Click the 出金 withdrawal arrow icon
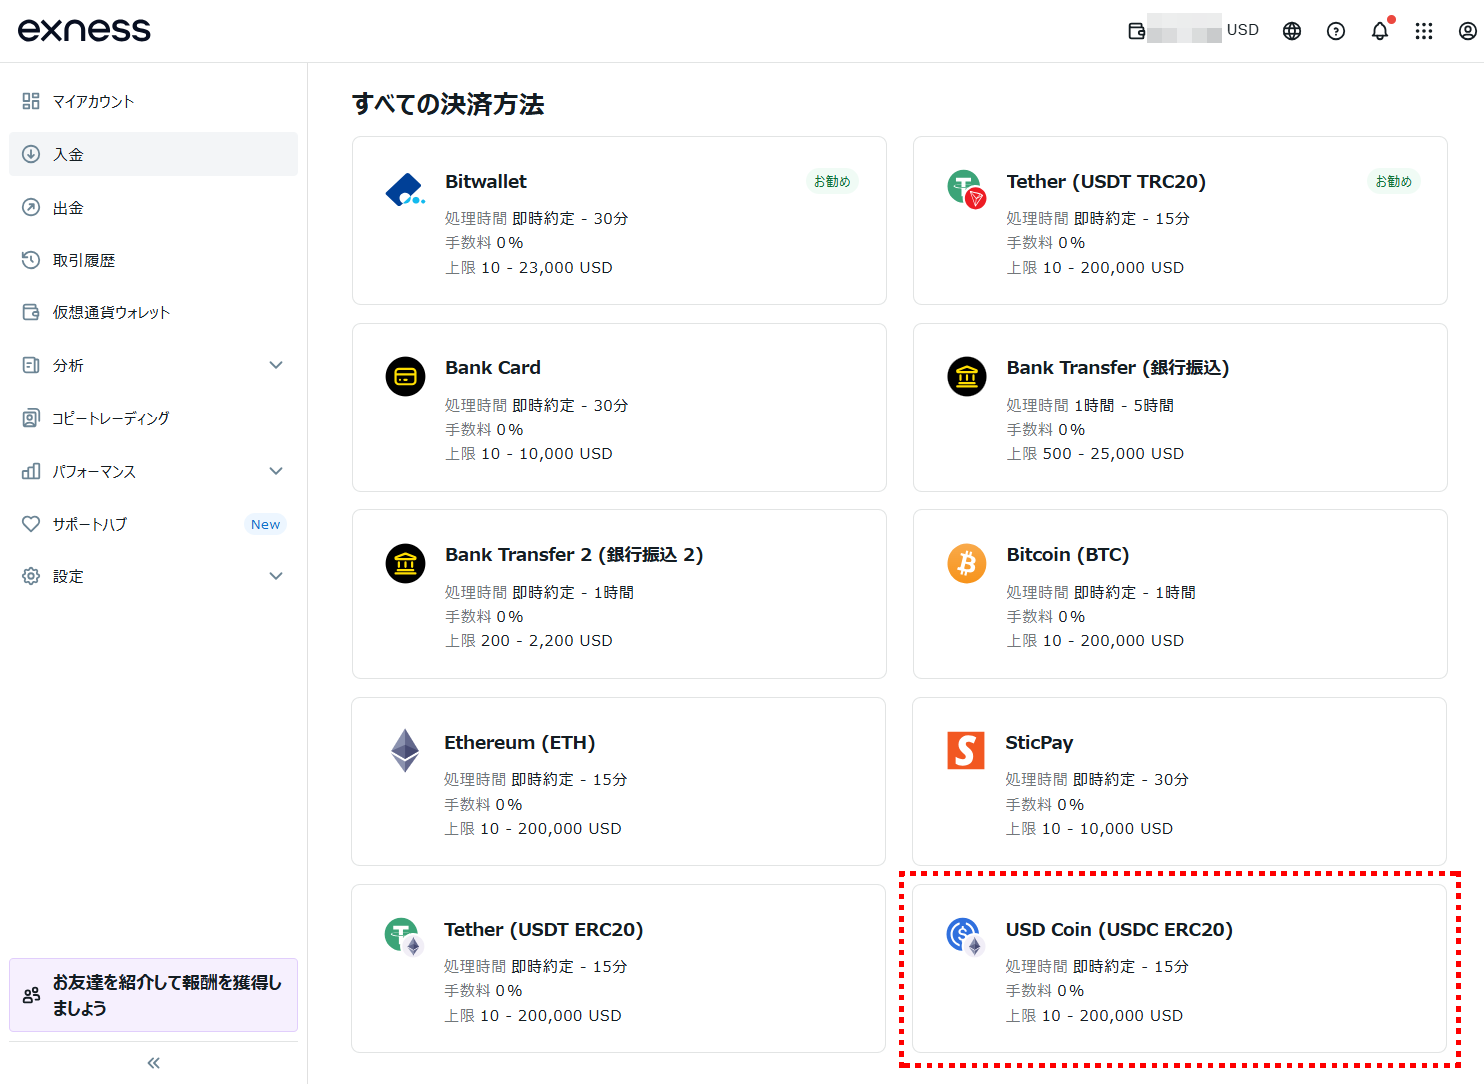The image size is (1484, 1084). tap(31, 207)
